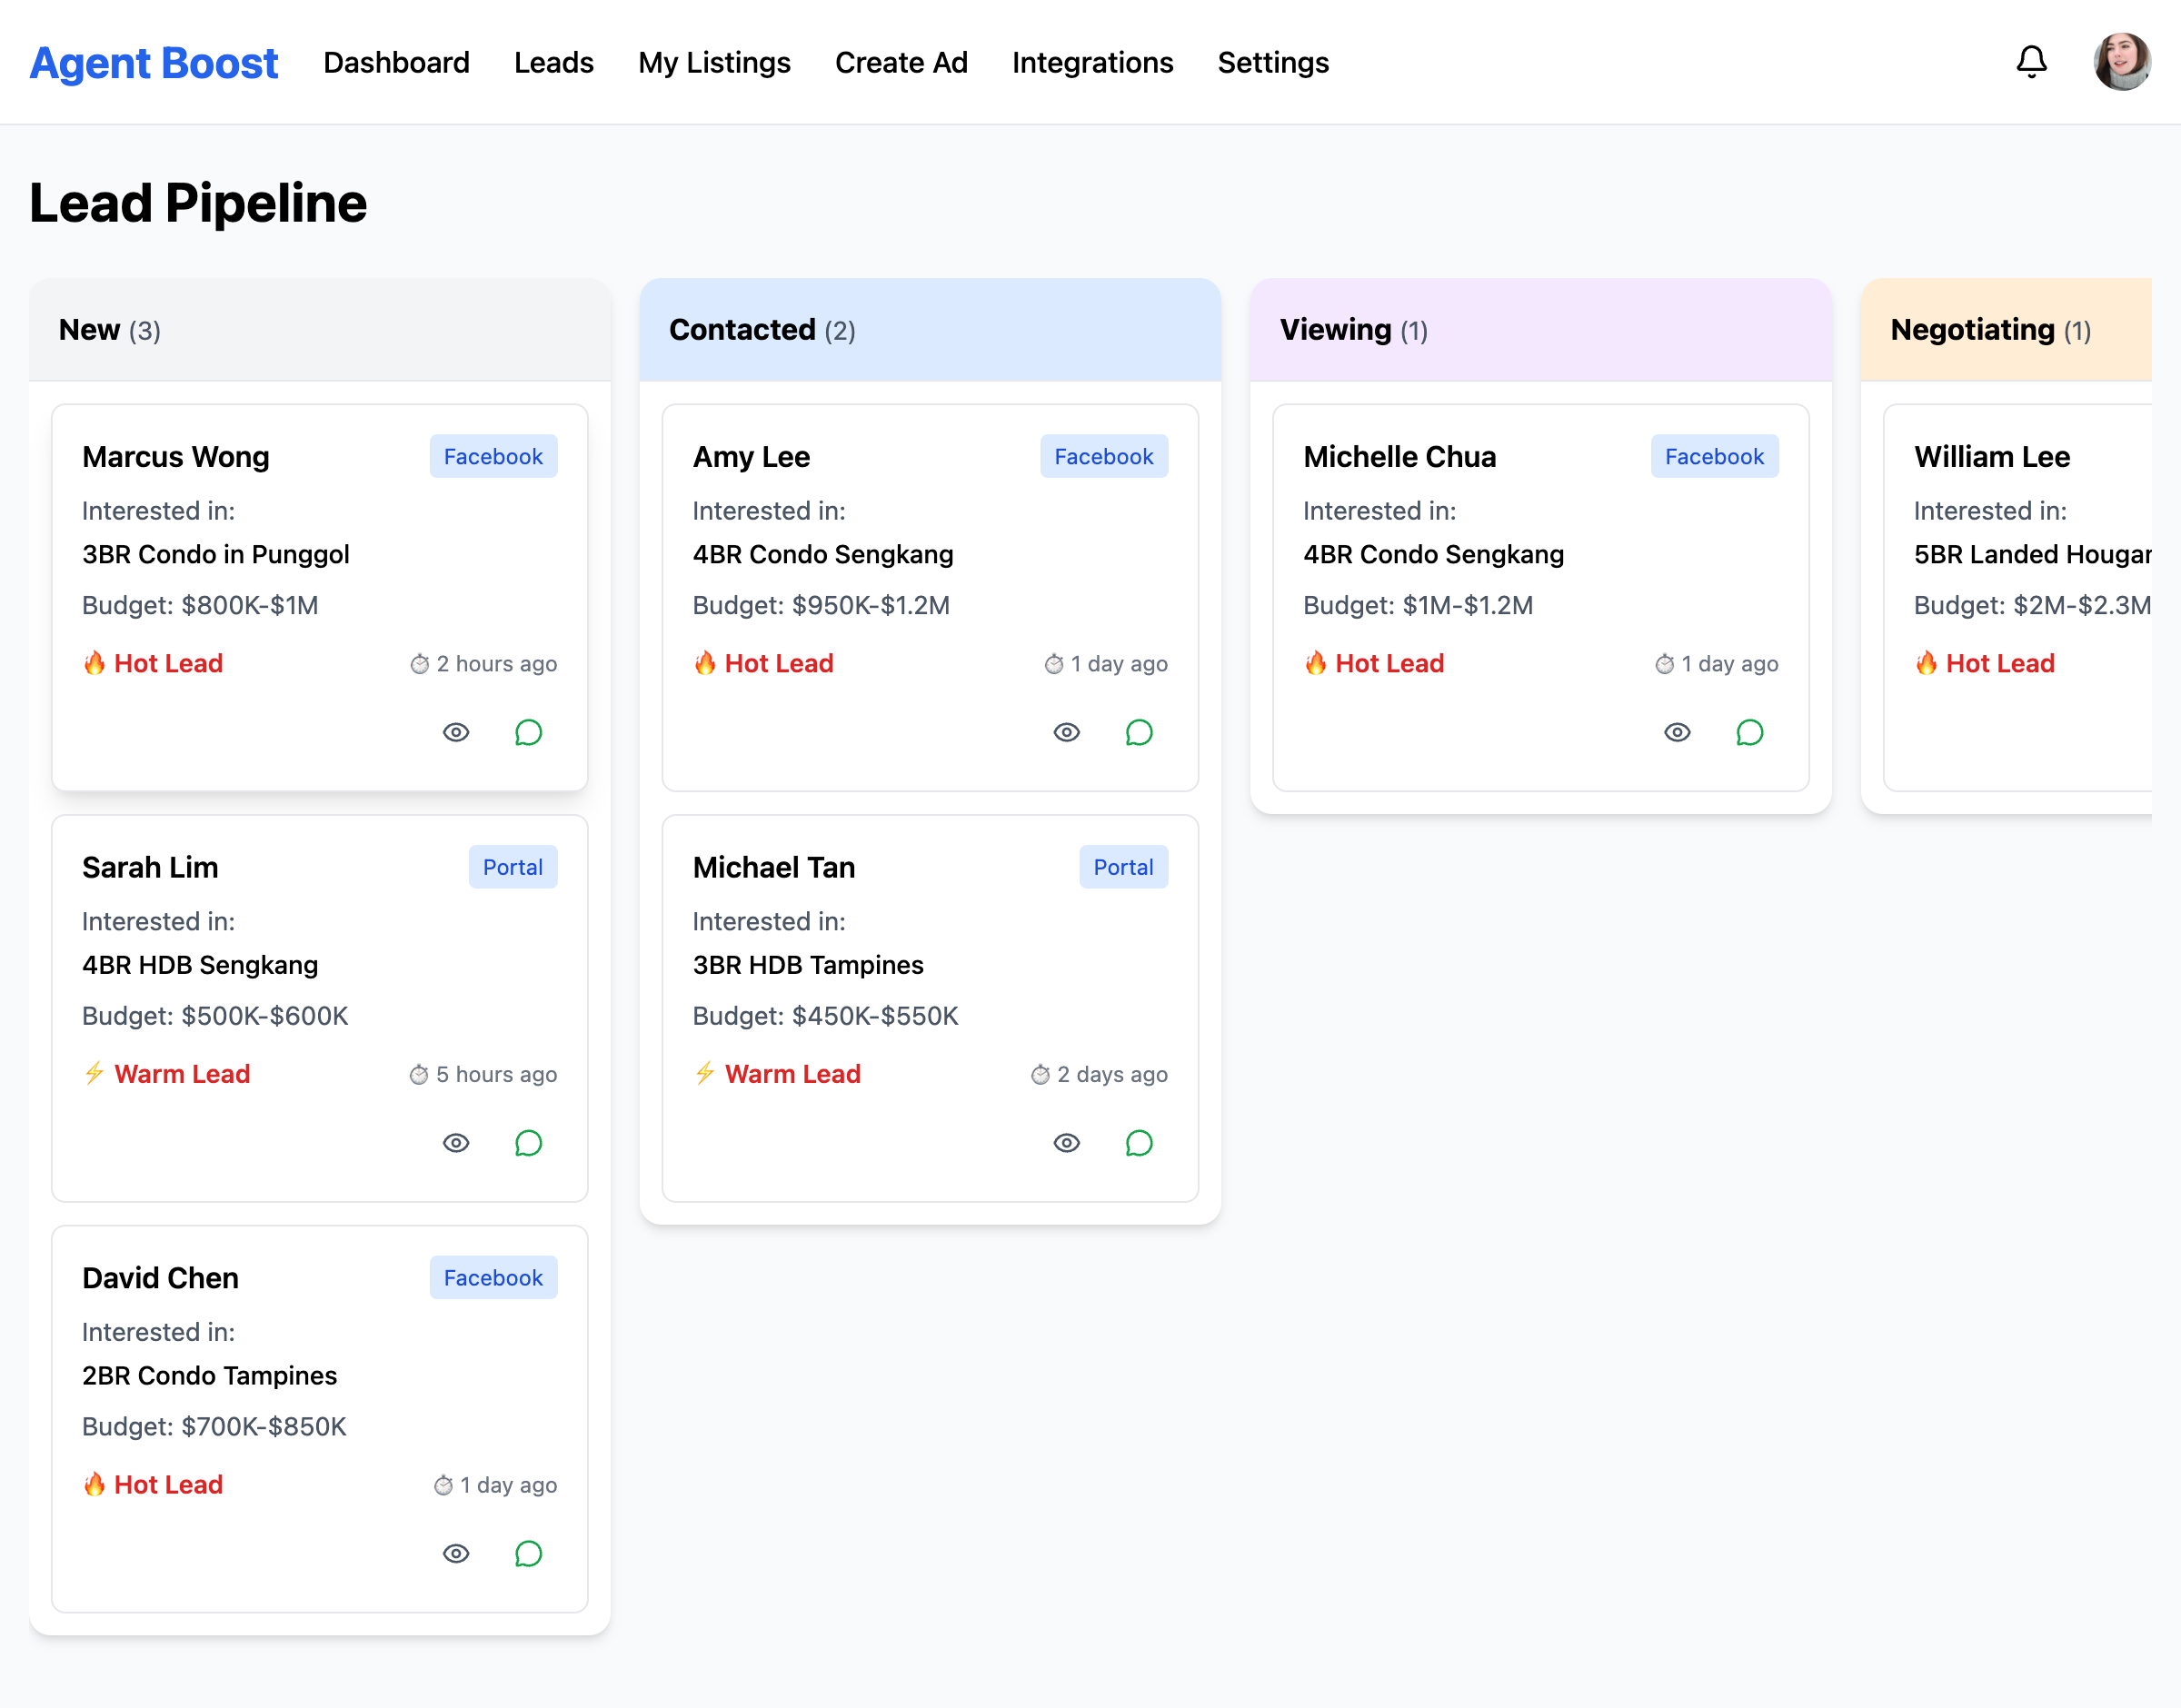The image size is (2181, 1708).
Task: Click the Agent Boost logo link
Action: pos(154,62)
